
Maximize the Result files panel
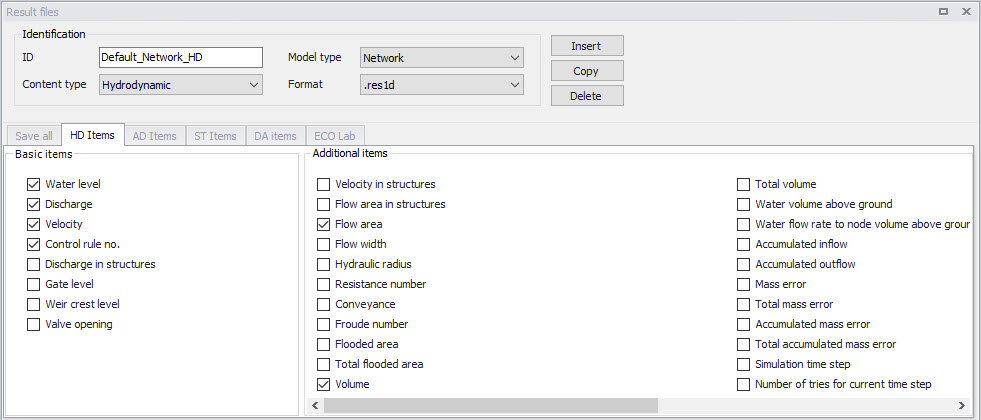pos(944,12)
